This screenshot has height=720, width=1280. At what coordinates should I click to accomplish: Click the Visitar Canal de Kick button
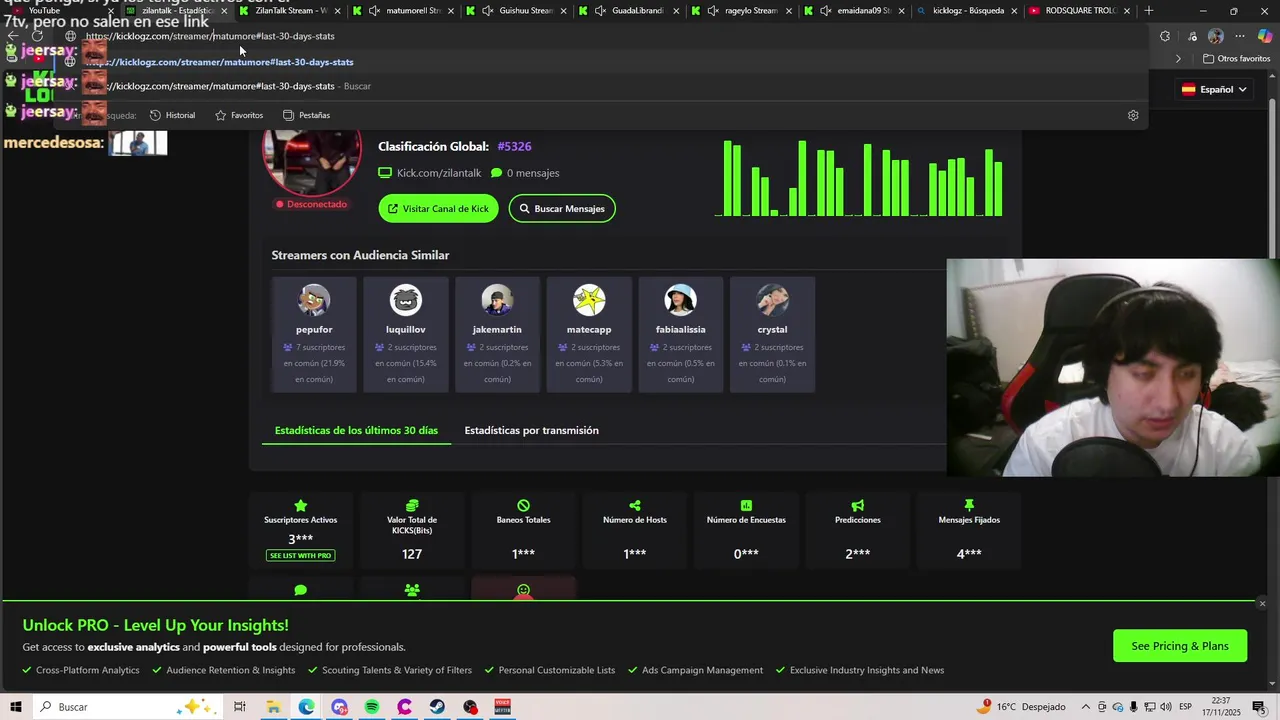pyautogui.click(x=438, y=208)
